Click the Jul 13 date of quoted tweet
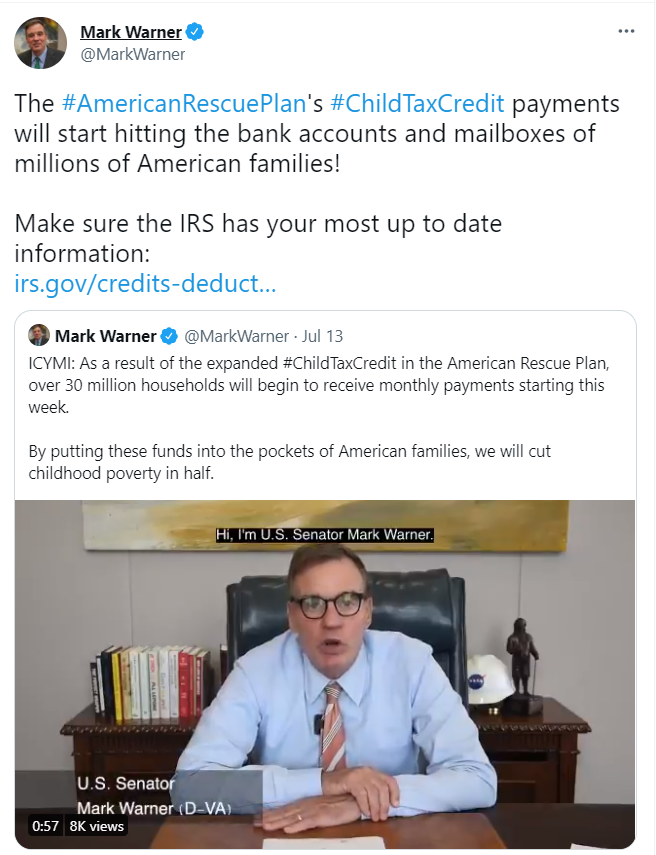The height and width of the screenshot is (855, 656). click(322, 336)
